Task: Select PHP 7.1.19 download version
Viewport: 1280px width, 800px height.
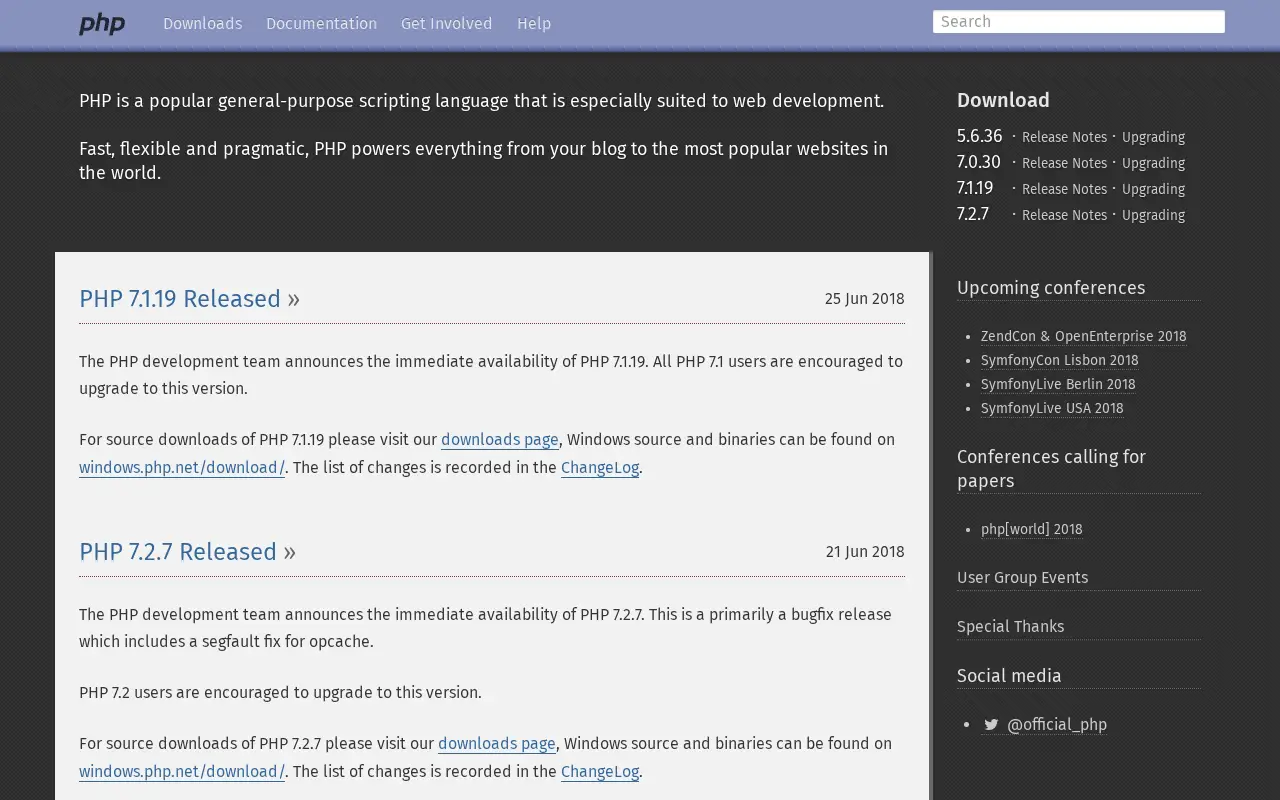Action: tap(975, 188)
